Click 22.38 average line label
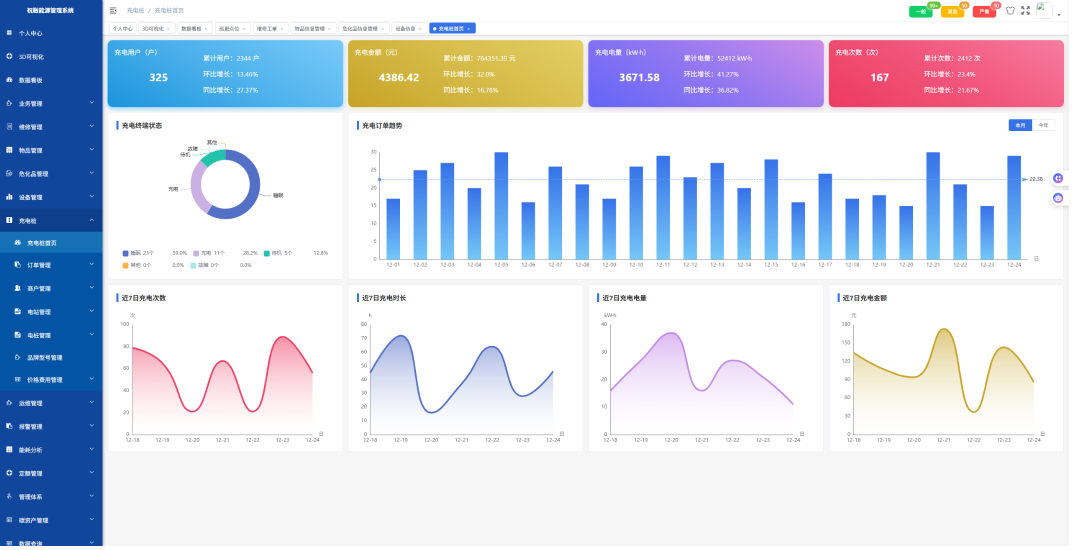Screen dimensions: 1080x550 pos(1036,179)
